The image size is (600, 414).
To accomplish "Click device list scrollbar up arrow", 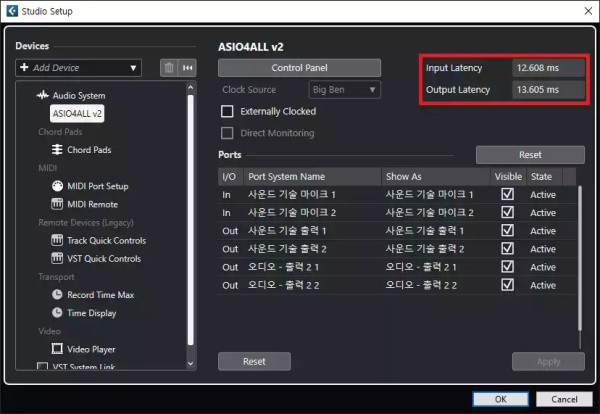I will (x=190, y=88).
